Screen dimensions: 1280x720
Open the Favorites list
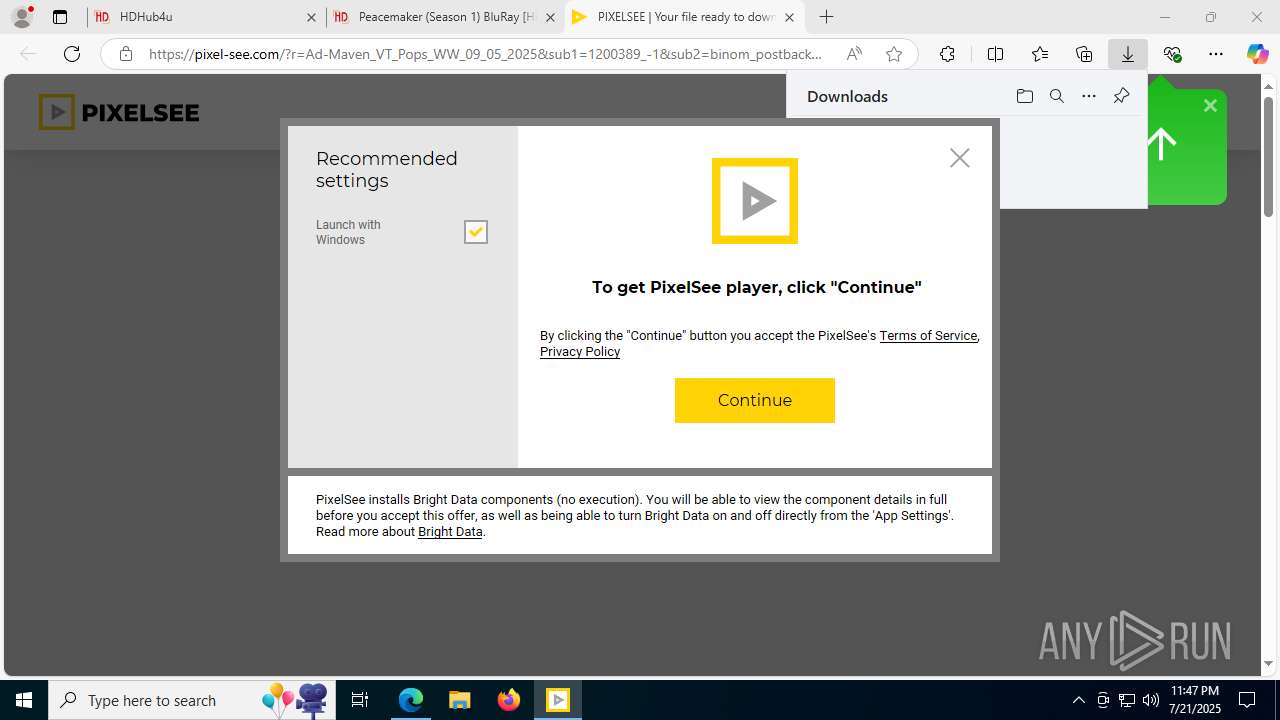pos(1040,54)
